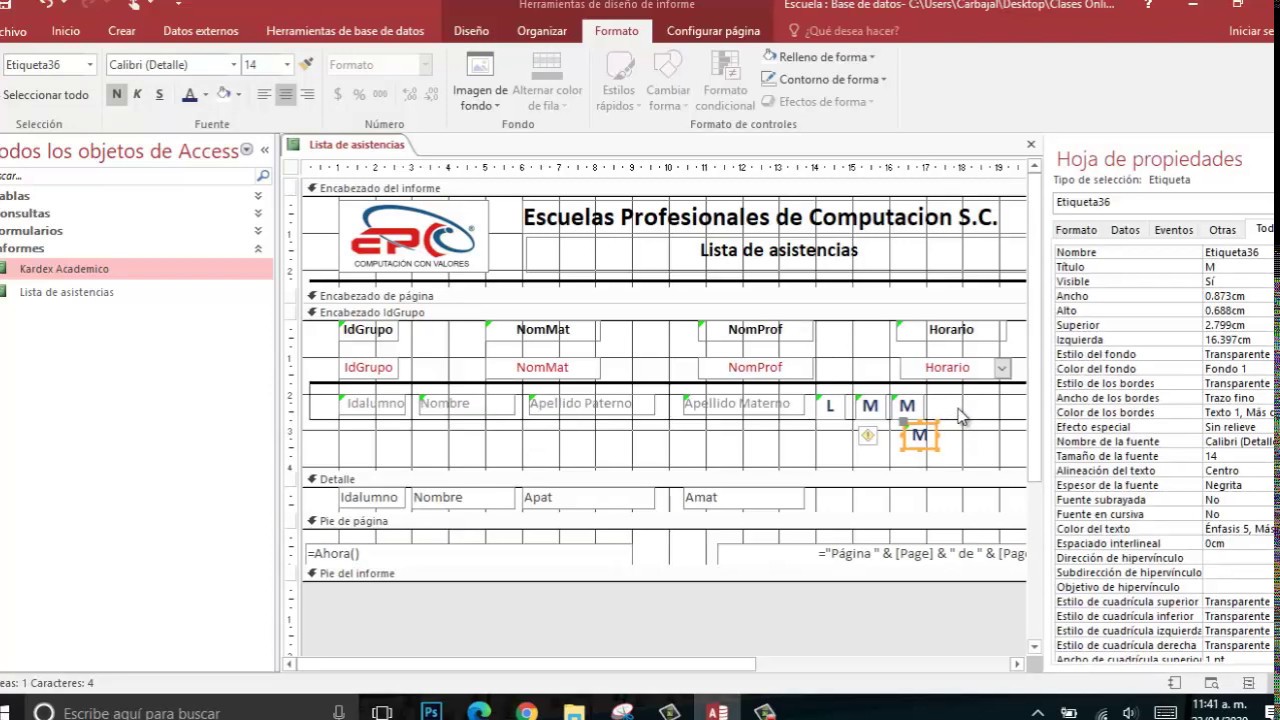The image size is (1280, 720).
Task: Close the Lista de asistencias document tab
Action: (1031, 144)
